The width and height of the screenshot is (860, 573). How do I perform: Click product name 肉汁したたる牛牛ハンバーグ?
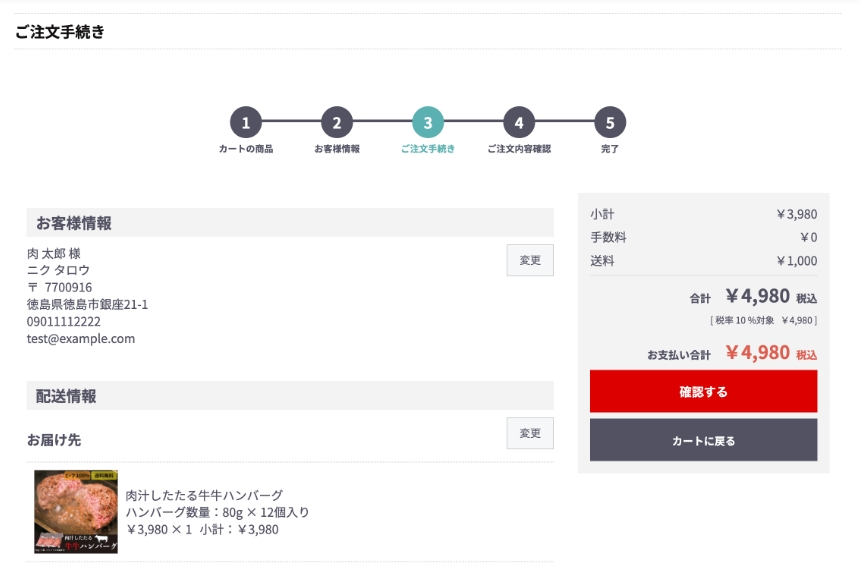pos(204,495)
